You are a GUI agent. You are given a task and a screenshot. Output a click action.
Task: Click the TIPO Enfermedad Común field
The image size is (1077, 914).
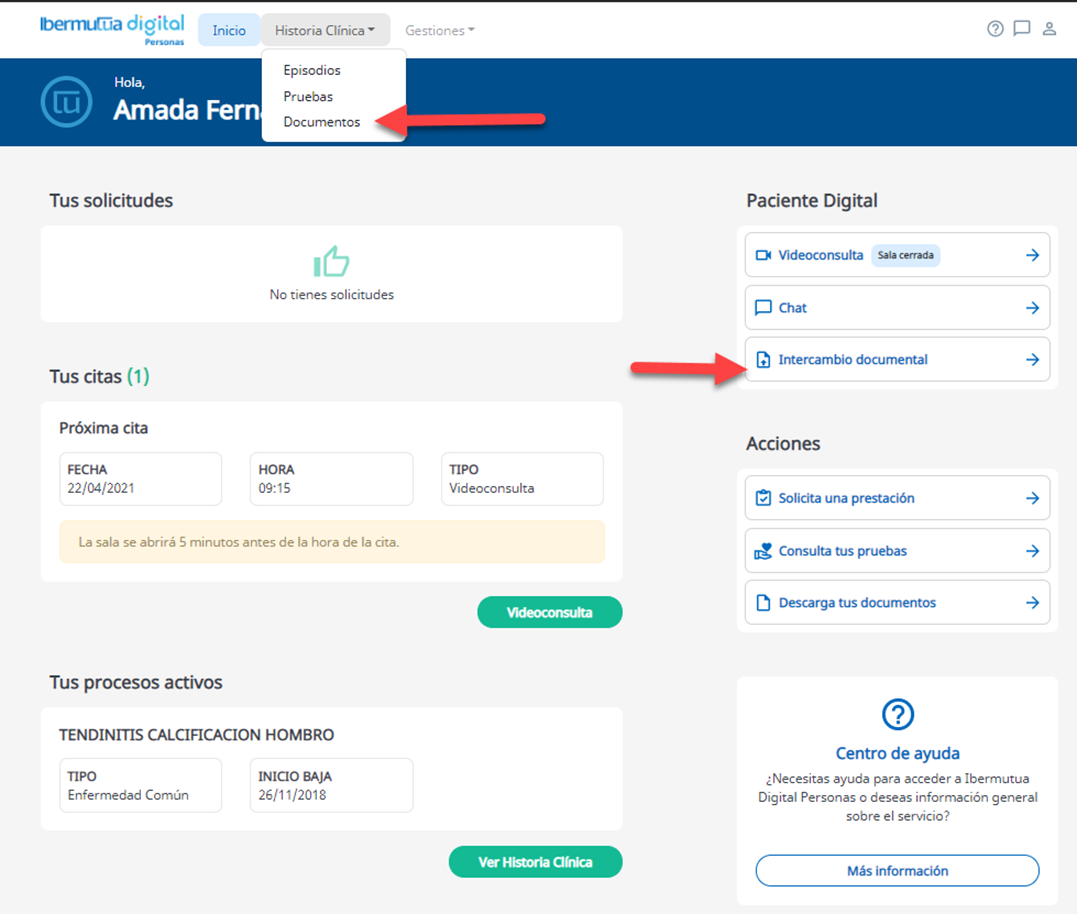pos(140,785)
